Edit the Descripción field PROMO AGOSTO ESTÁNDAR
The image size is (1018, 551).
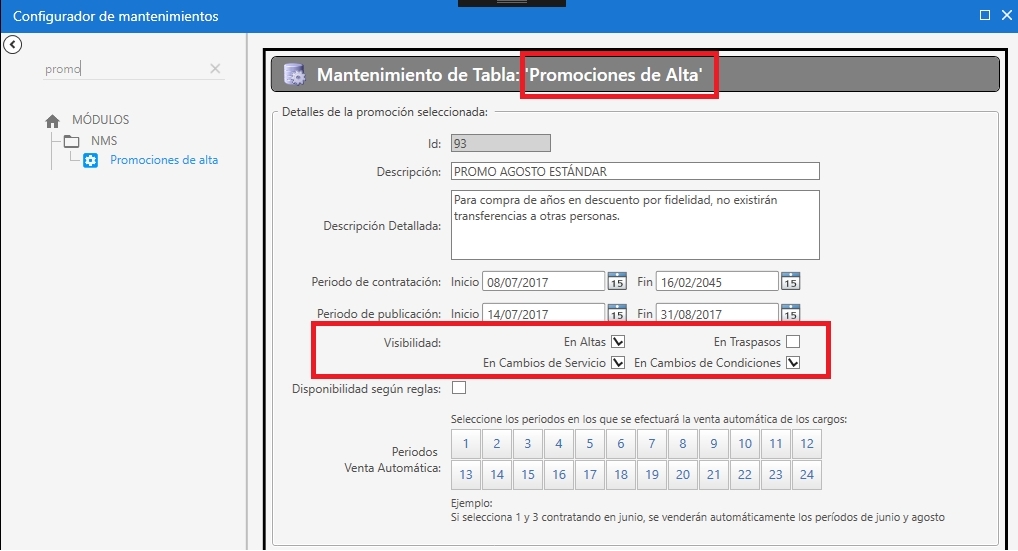point(635,171)
